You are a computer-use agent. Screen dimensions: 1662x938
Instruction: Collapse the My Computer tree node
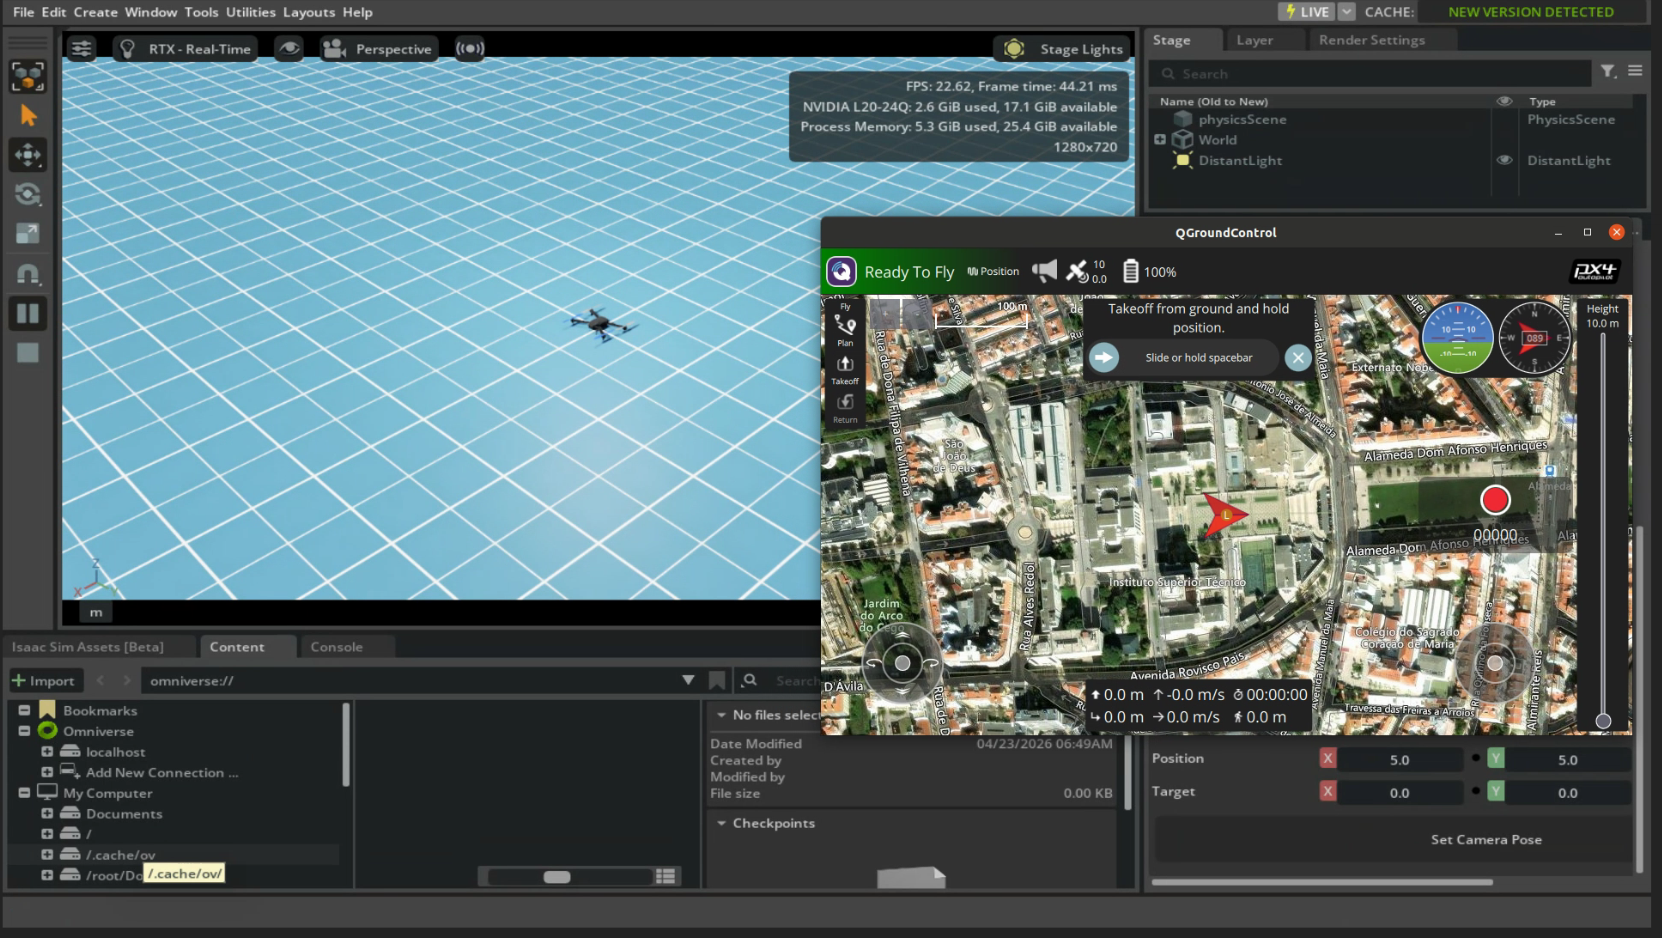pos(24,793)
